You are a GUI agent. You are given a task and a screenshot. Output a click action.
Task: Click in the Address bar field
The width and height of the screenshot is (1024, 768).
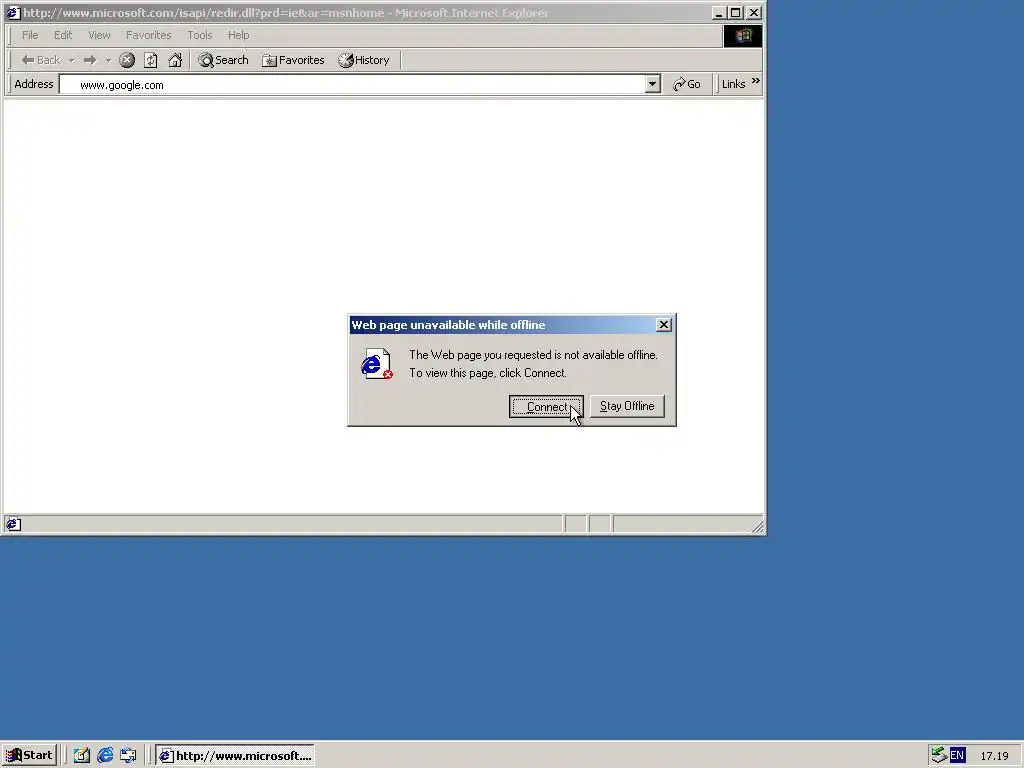tap(353, 84)
